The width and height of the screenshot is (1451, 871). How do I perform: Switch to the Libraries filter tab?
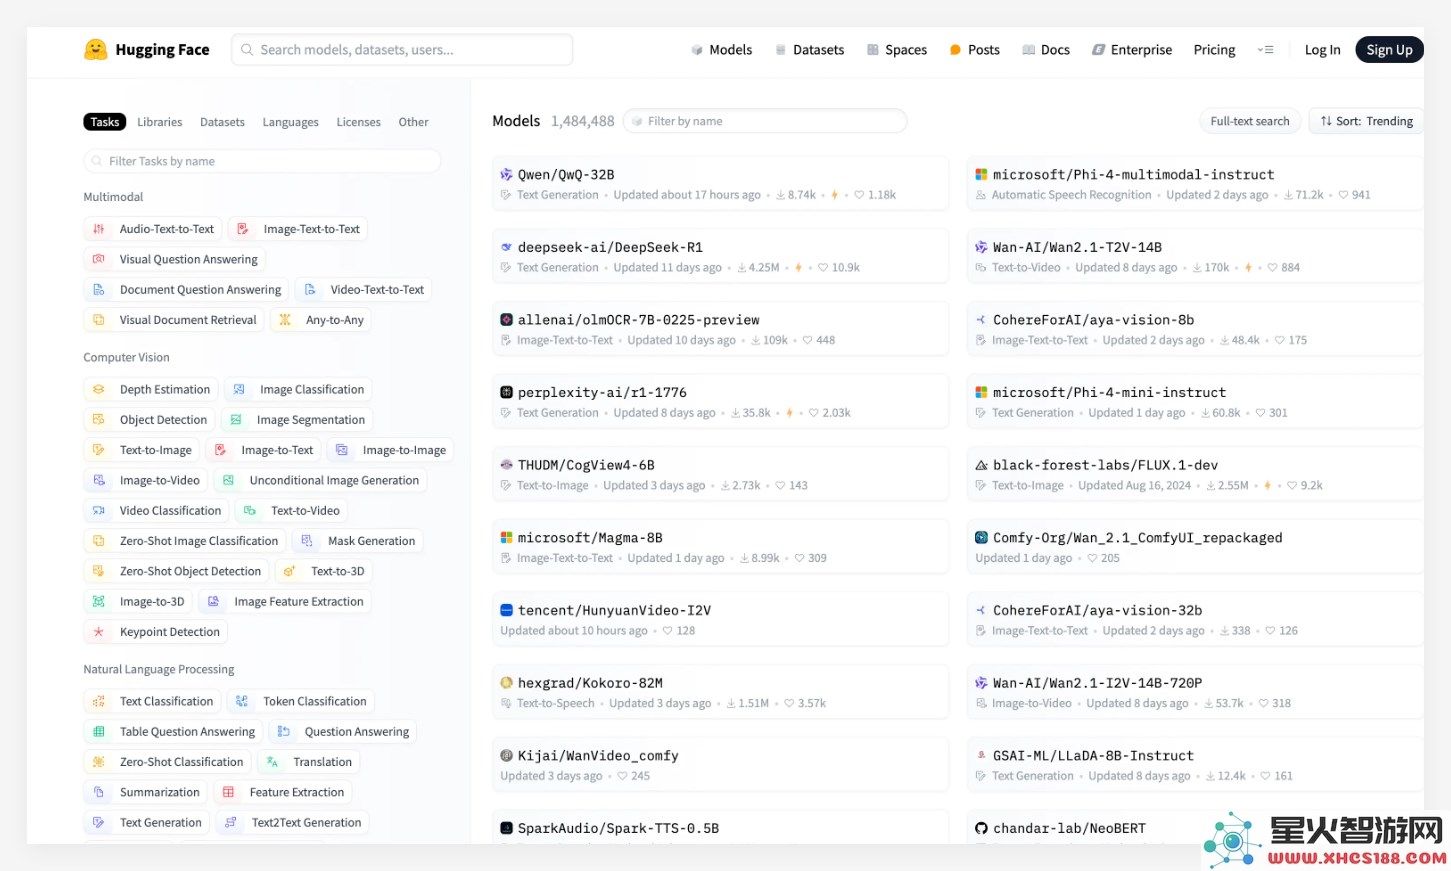160,122
